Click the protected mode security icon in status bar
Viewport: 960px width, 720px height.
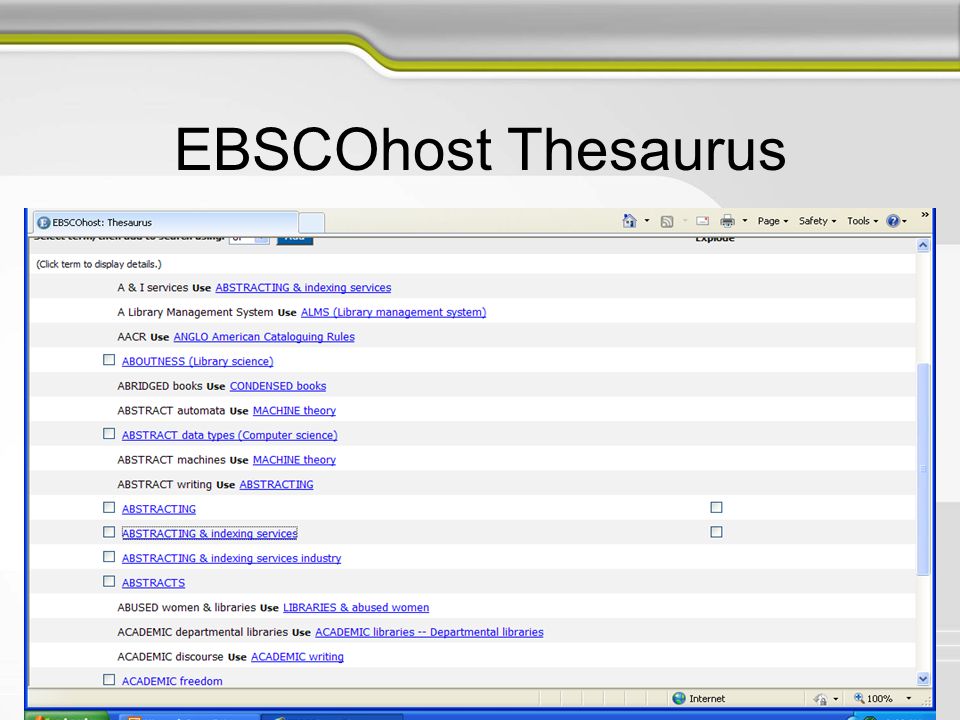(x=820, y=699)
